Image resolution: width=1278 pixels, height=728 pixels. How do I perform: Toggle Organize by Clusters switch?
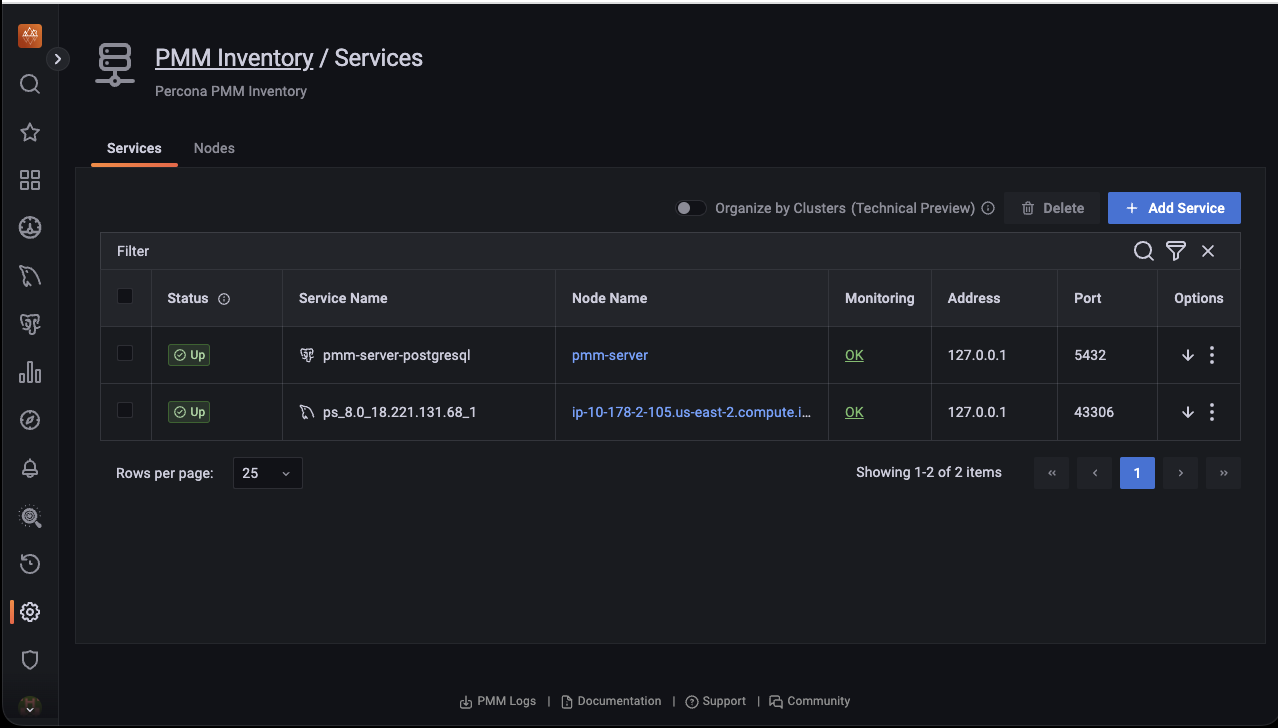[690, 208]
